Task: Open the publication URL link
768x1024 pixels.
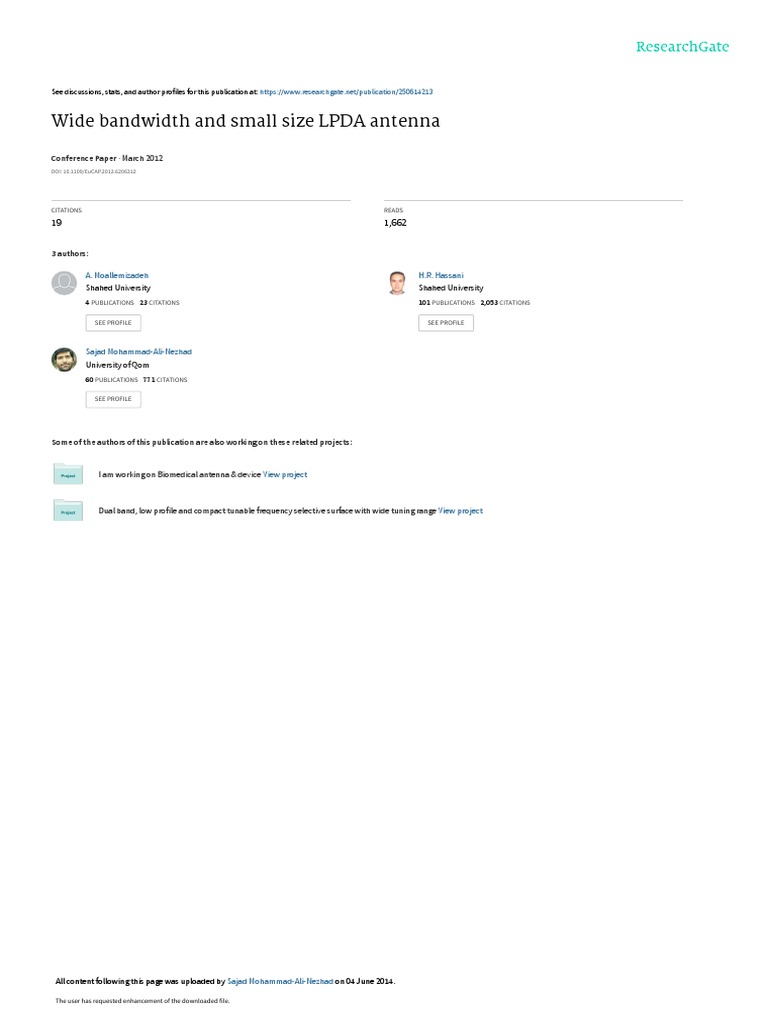Action: (346, 92)
